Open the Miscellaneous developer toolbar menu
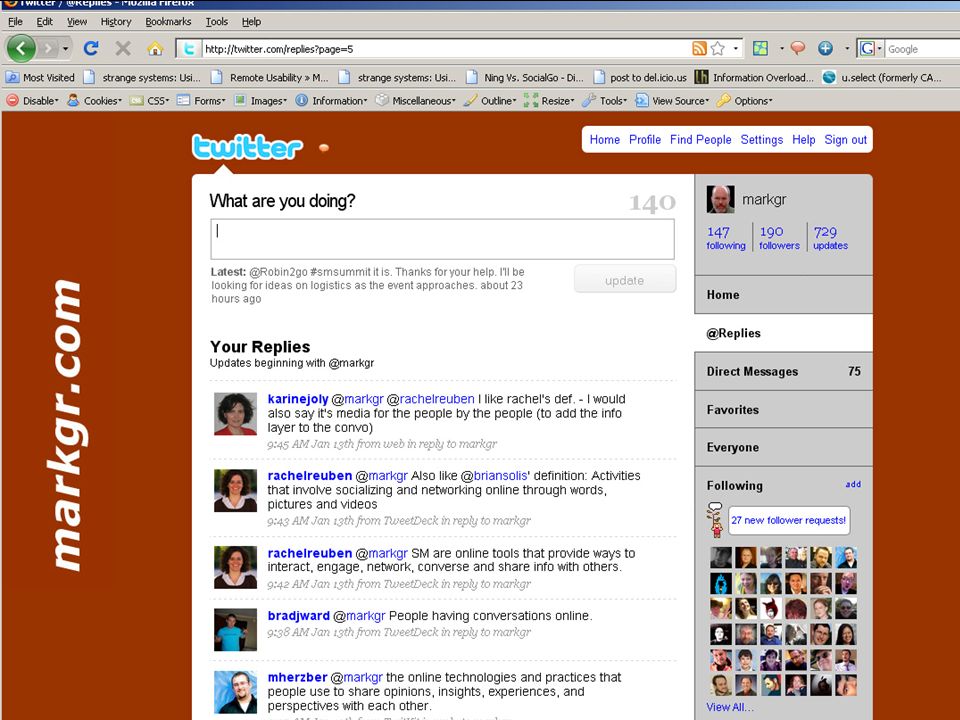960x720 pixels. (416, 100)
